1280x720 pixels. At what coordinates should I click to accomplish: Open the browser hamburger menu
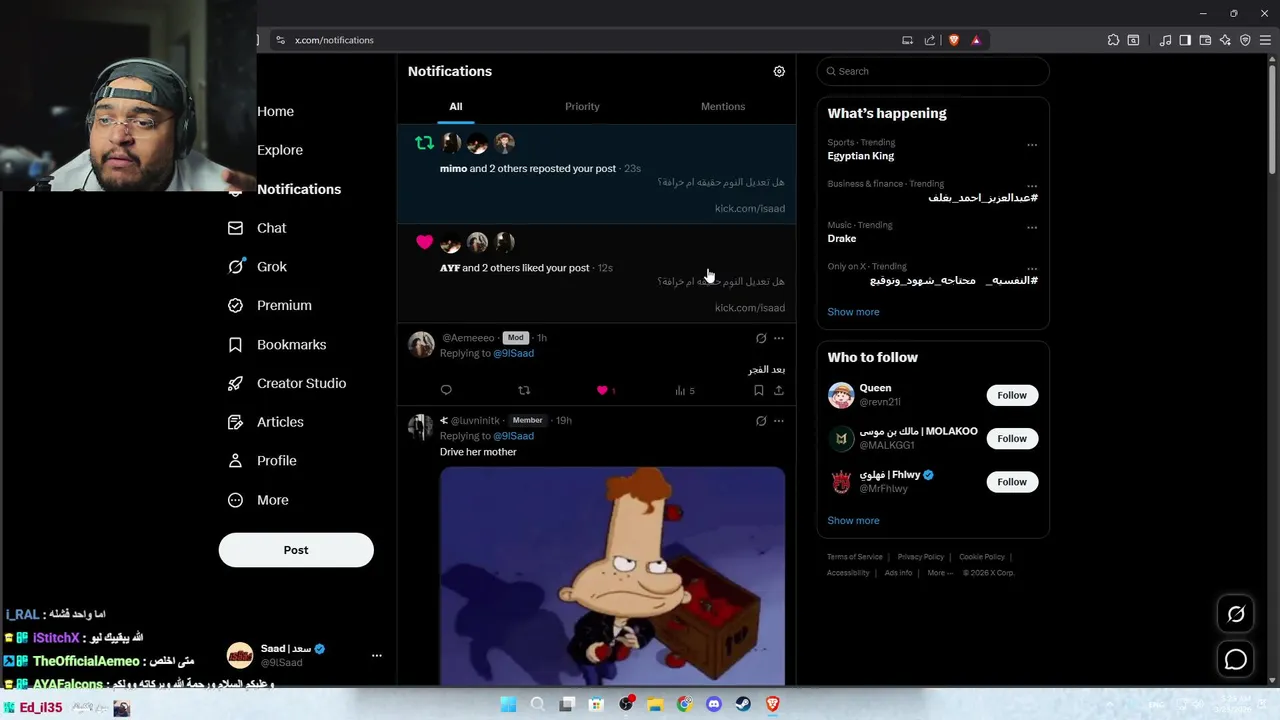1265,40
